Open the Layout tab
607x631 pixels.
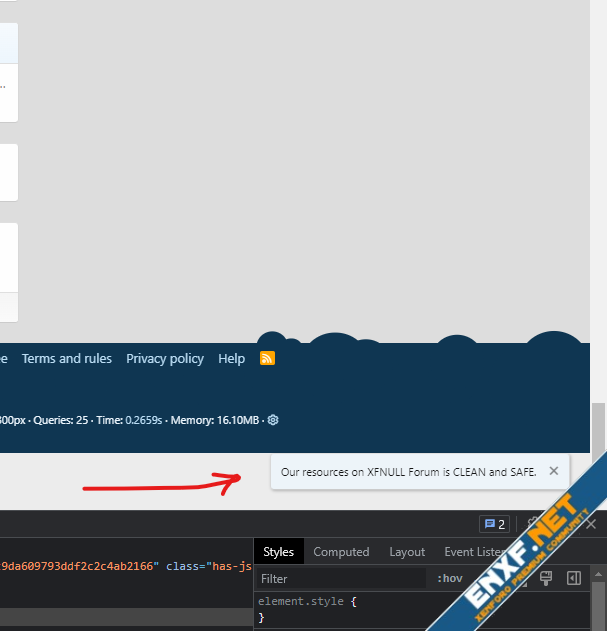(407, 552)
